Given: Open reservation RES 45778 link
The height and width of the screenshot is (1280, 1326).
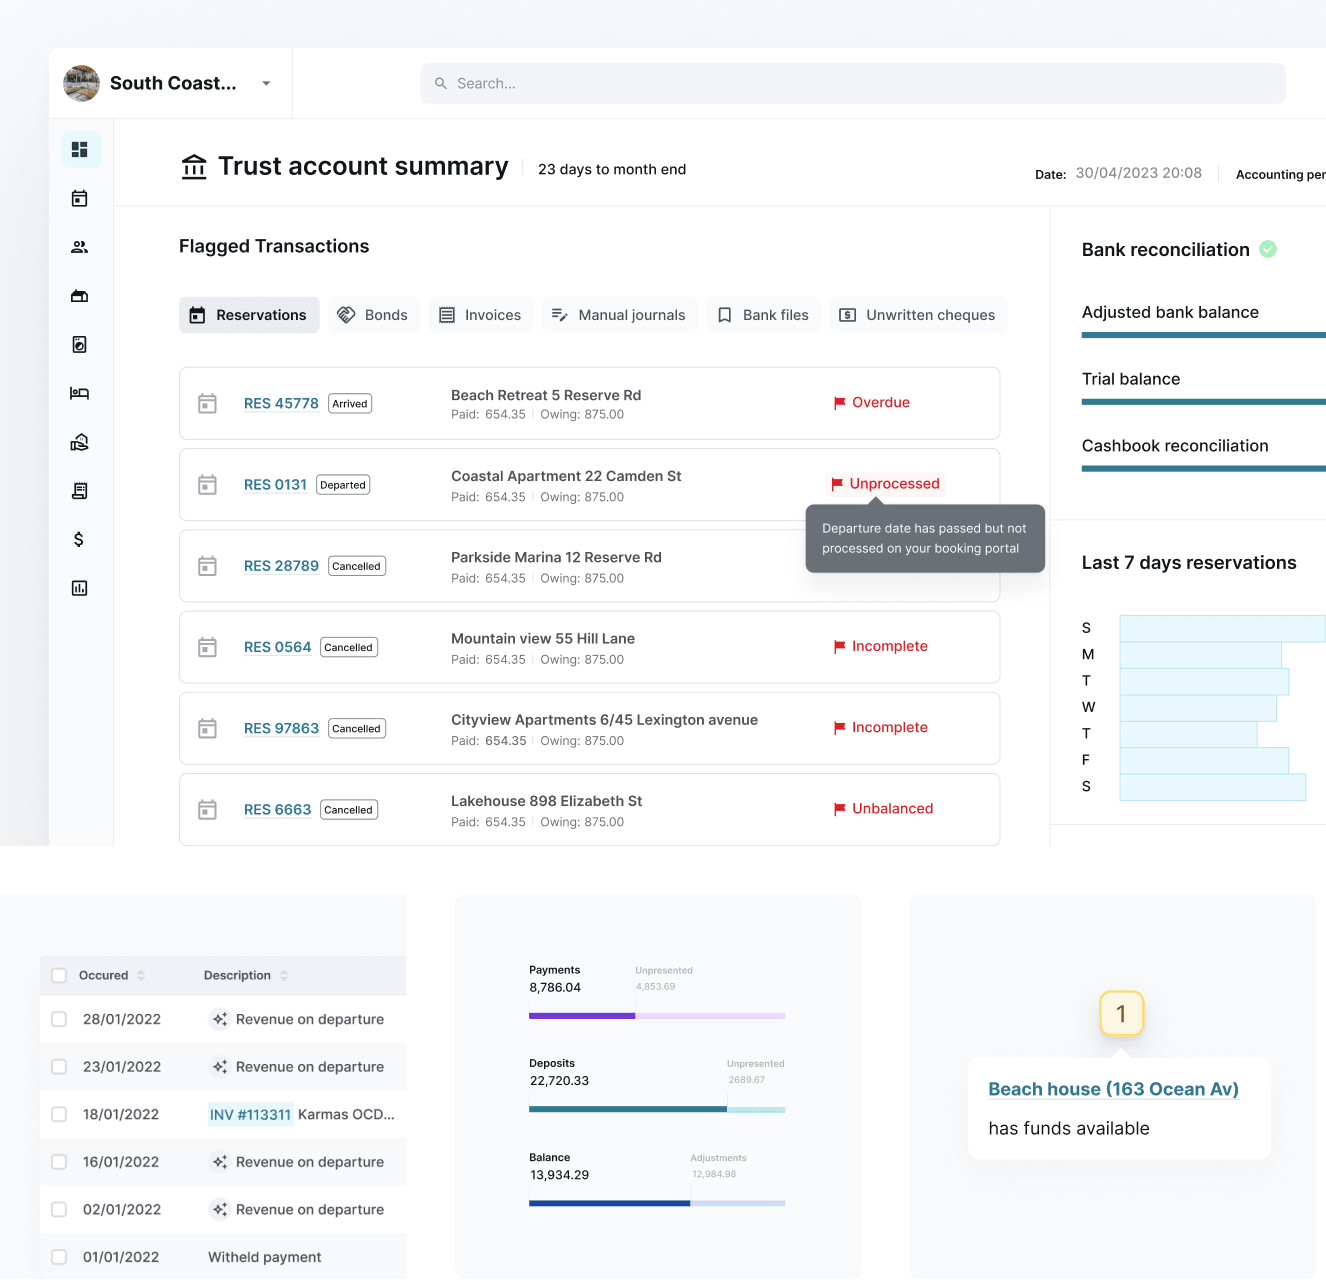Looking at the screenshot, I should (x=281, y=404).
